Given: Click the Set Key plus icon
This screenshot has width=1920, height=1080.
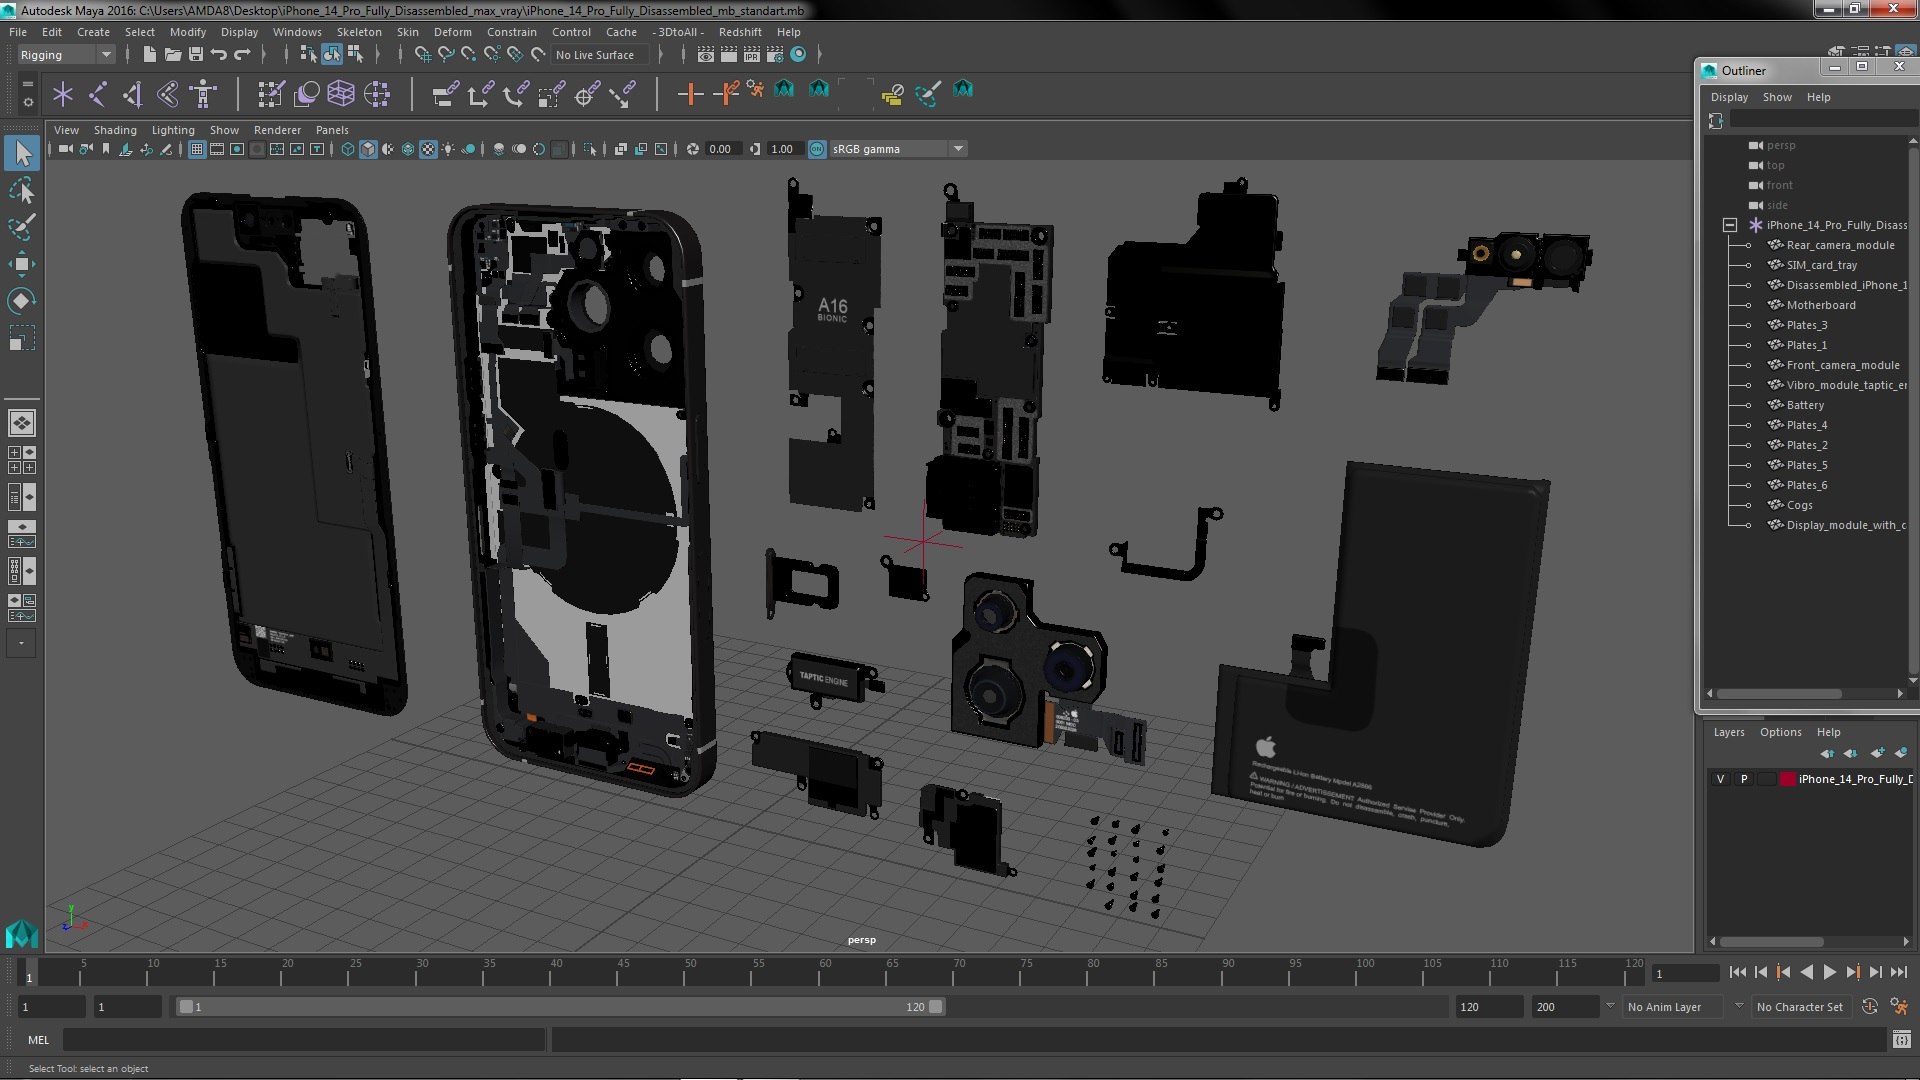Looking at the screenshot, I should pyautogui.click(x=690, y=94).
